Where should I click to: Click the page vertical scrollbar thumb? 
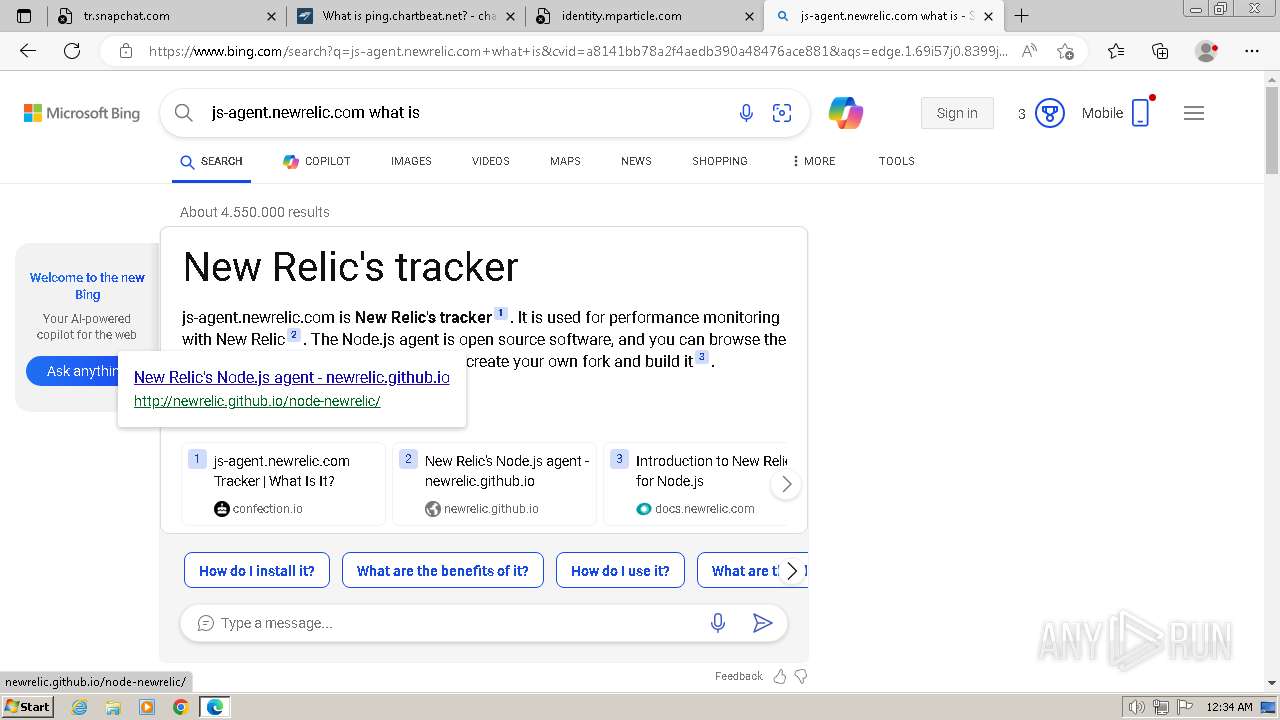coord(1272,129)
